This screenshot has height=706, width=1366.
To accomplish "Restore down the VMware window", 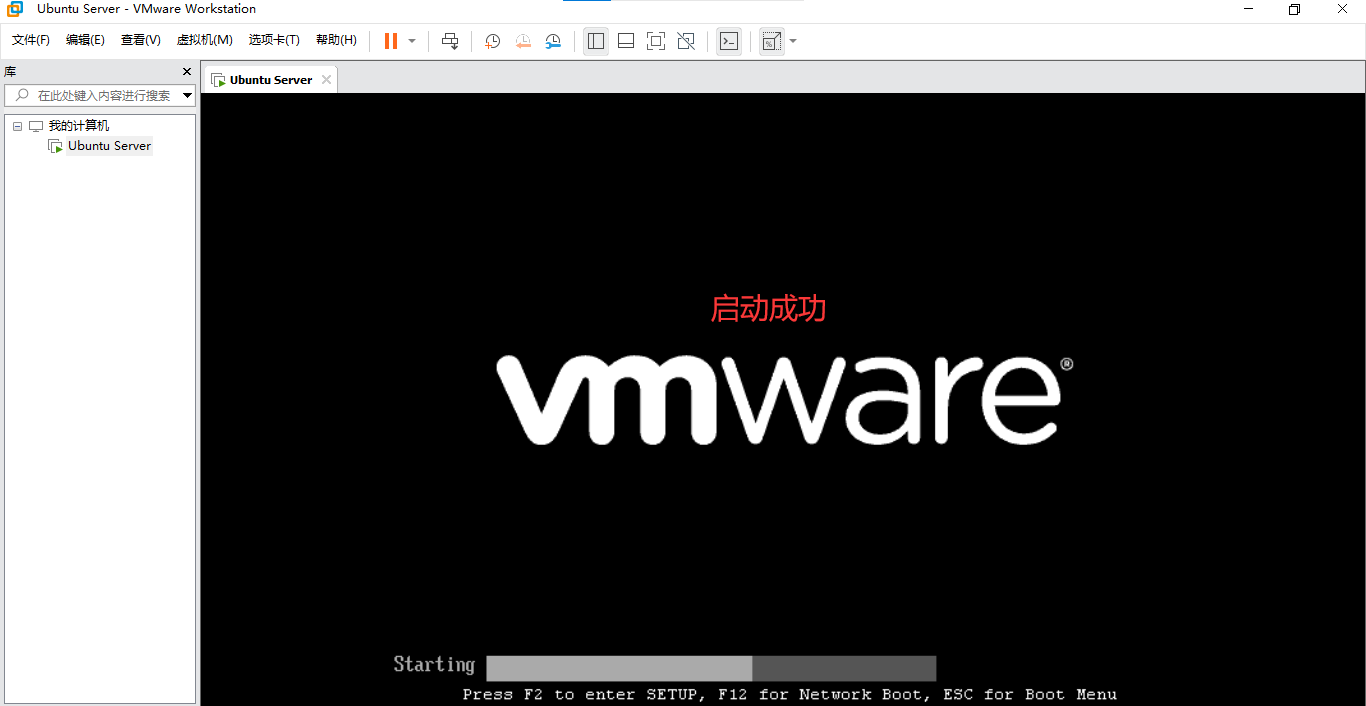I will [1294, 9].
